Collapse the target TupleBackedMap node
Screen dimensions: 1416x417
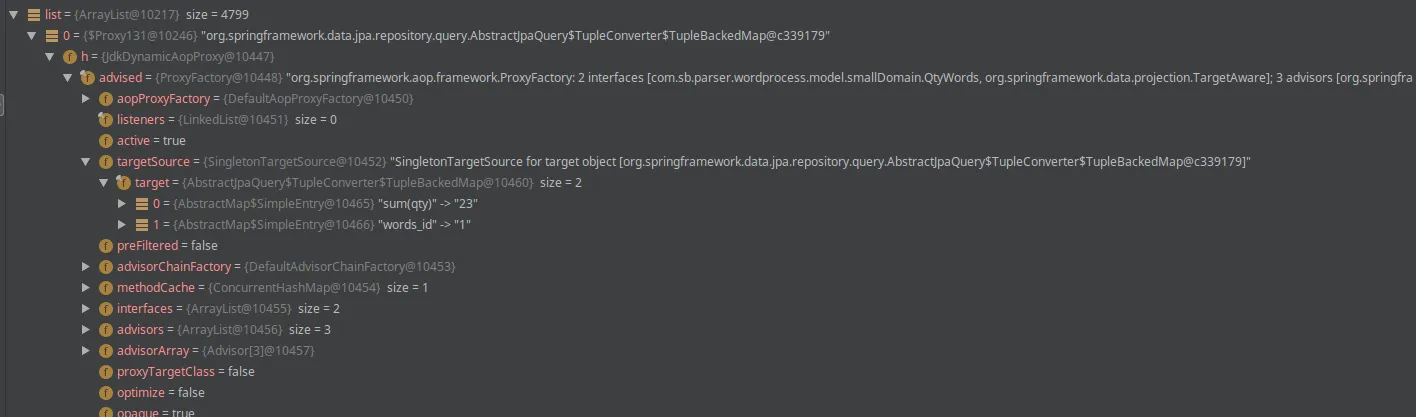(103, 183)
